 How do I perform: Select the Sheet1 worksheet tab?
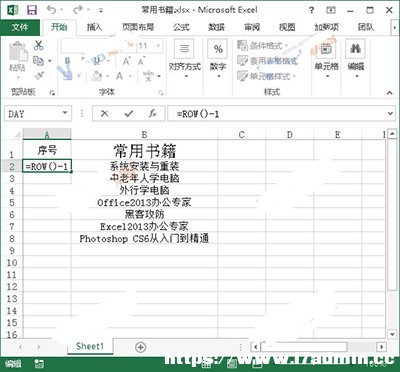(x=90, y=347)
